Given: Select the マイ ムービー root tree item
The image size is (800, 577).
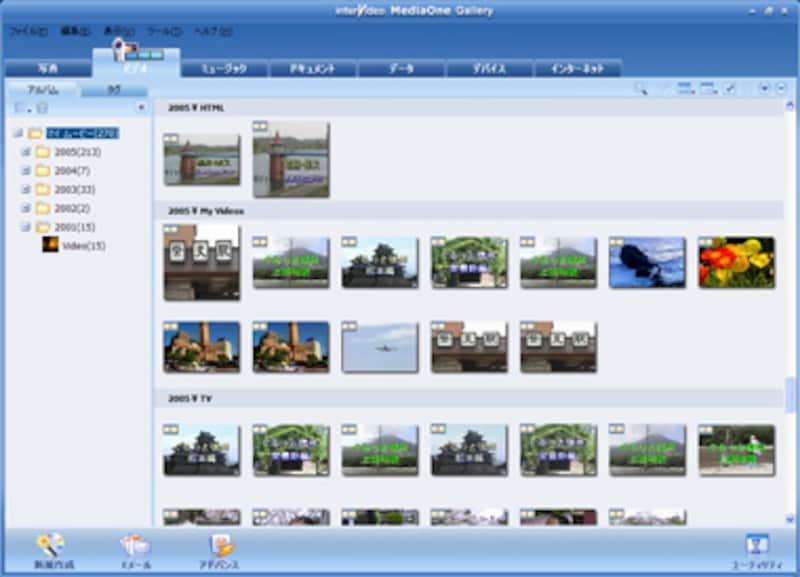Looking at the screenshot, I should (x=83, y=134).
